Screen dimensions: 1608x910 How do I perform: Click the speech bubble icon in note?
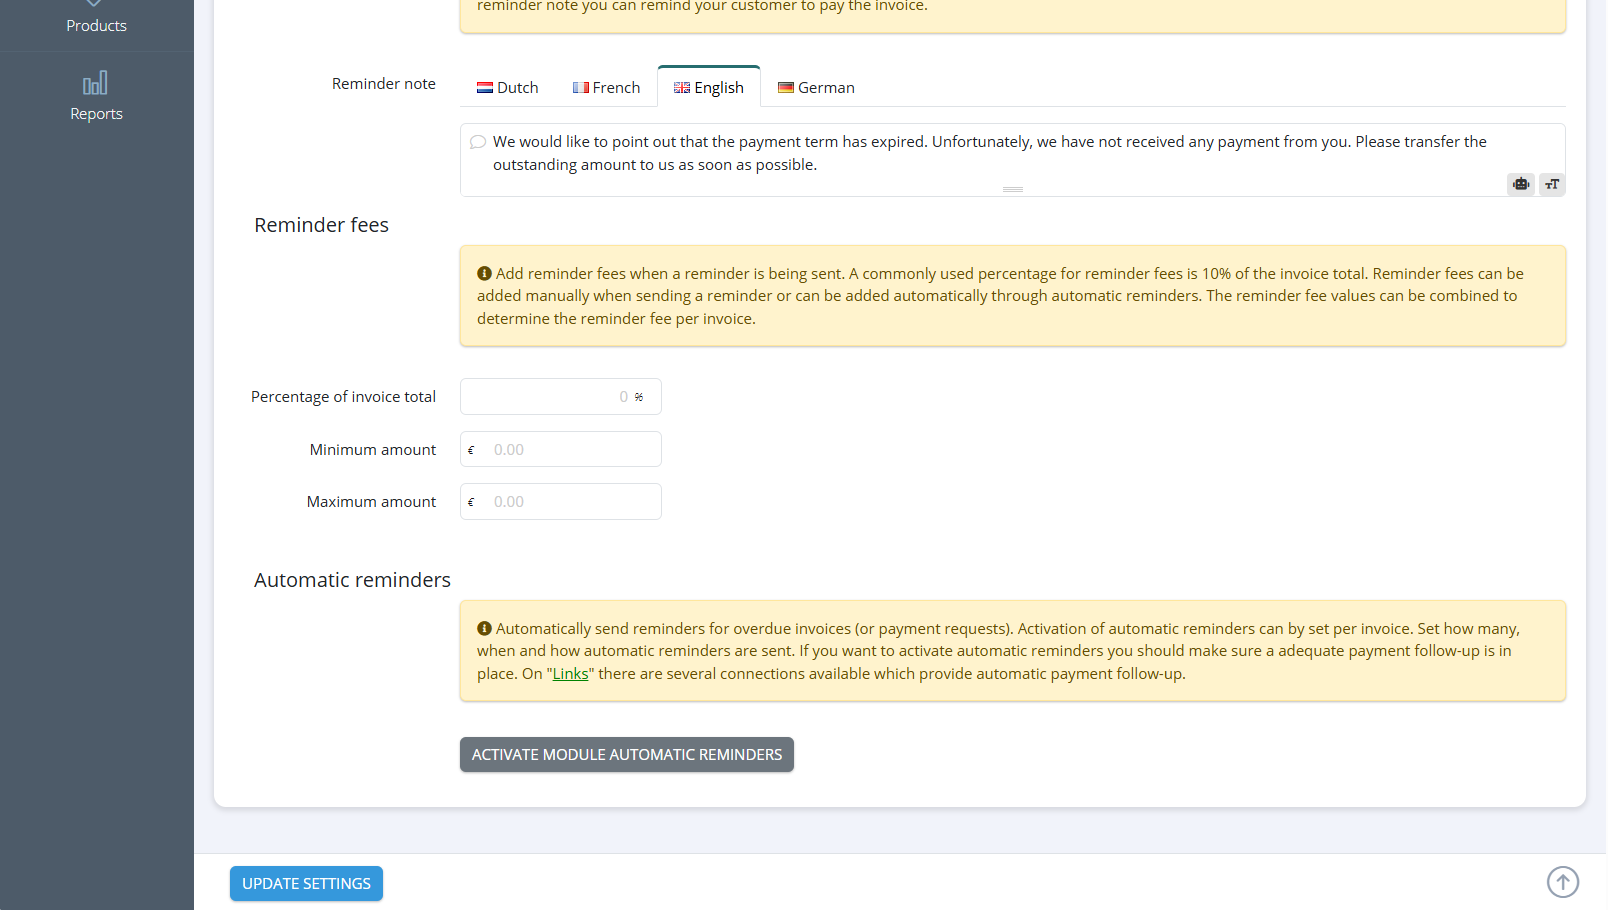(x=478, y=142)
